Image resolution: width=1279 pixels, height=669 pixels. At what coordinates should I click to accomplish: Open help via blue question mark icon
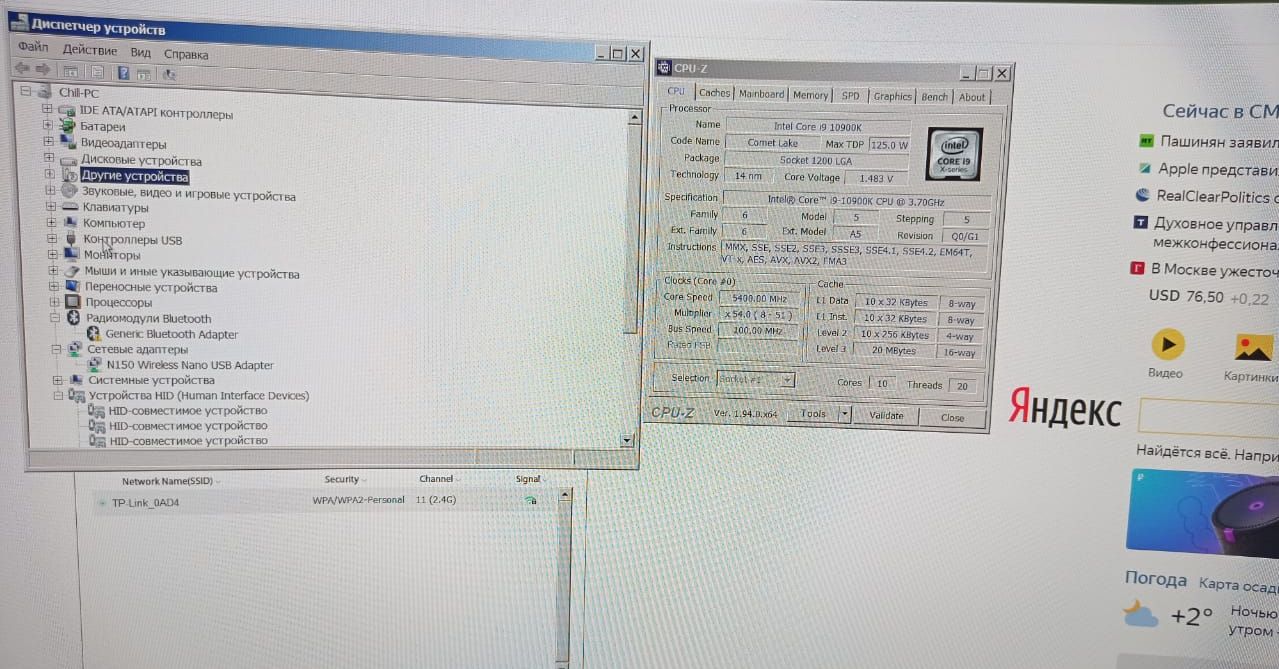point(123,73)
